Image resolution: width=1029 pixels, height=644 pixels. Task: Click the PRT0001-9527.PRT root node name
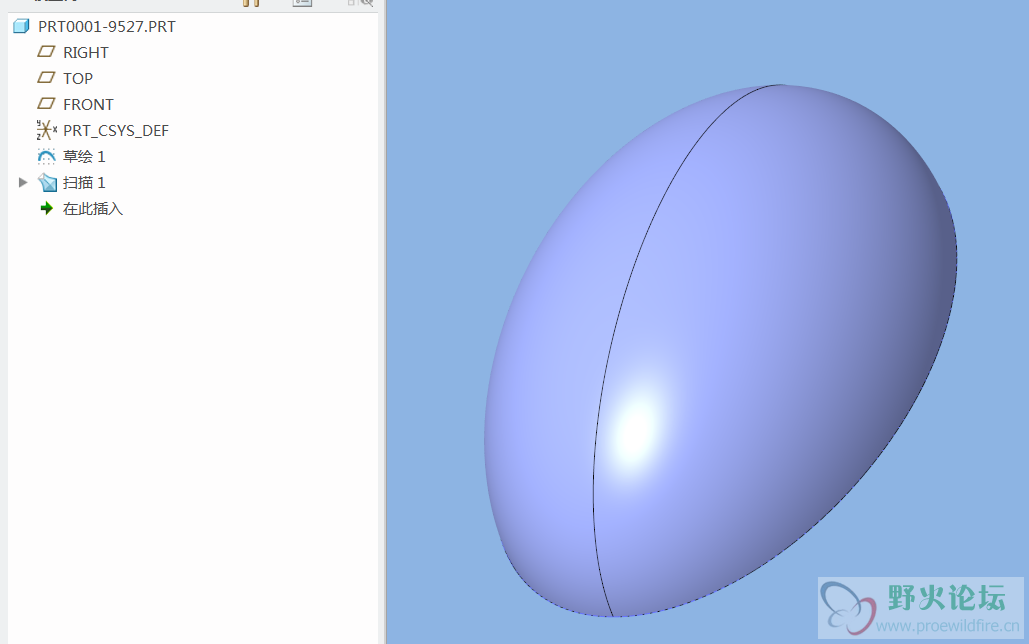(106, 26)
